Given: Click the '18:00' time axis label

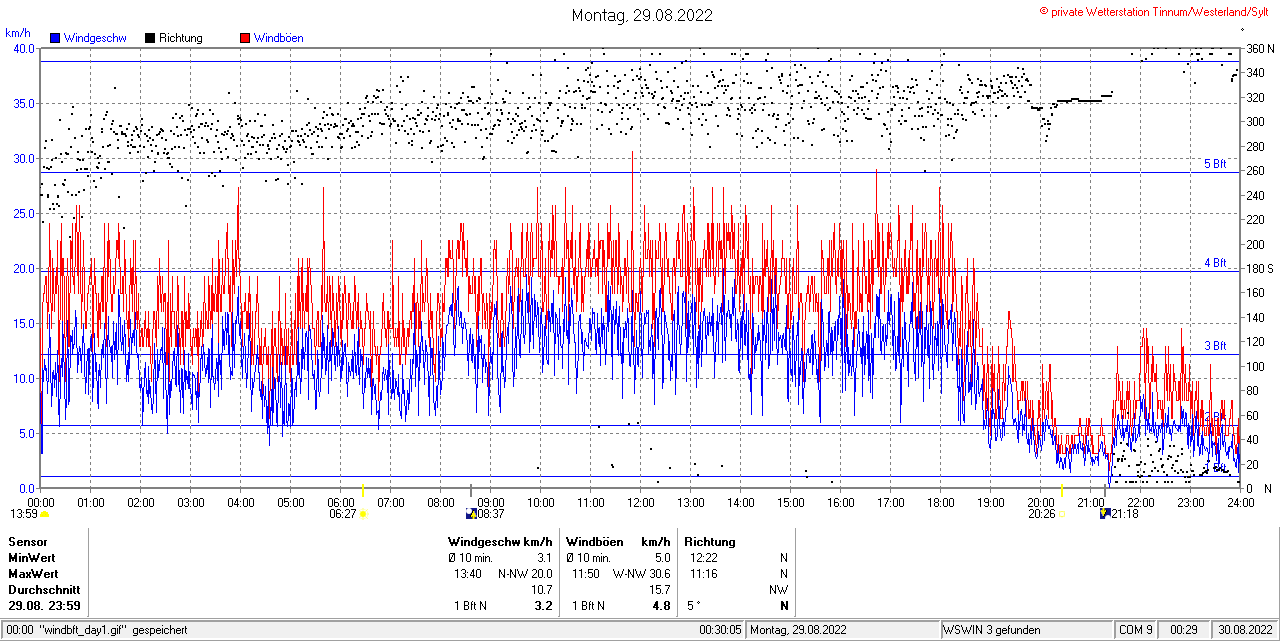Looking at the screenshot, I should [940, 502].
